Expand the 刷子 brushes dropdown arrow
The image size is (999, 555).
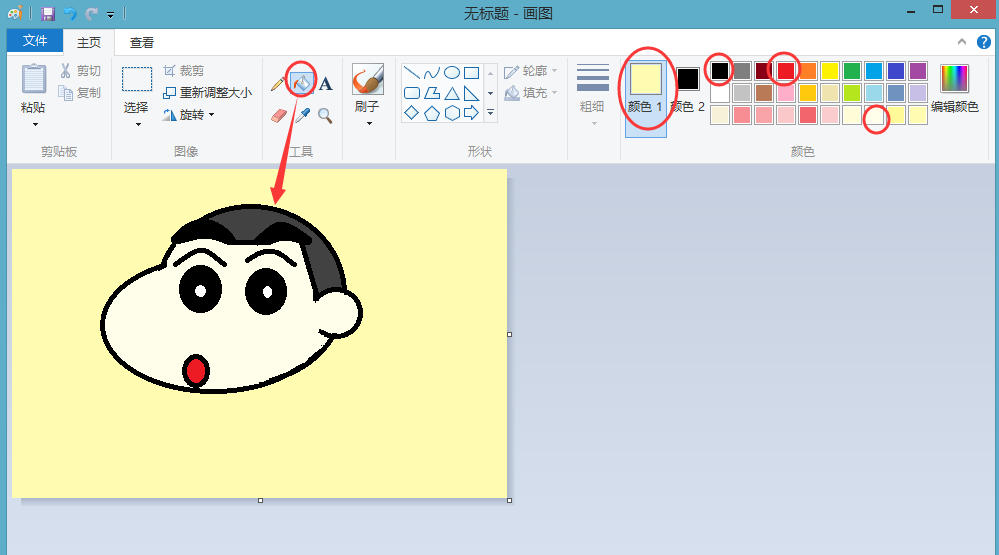point(368,124)
